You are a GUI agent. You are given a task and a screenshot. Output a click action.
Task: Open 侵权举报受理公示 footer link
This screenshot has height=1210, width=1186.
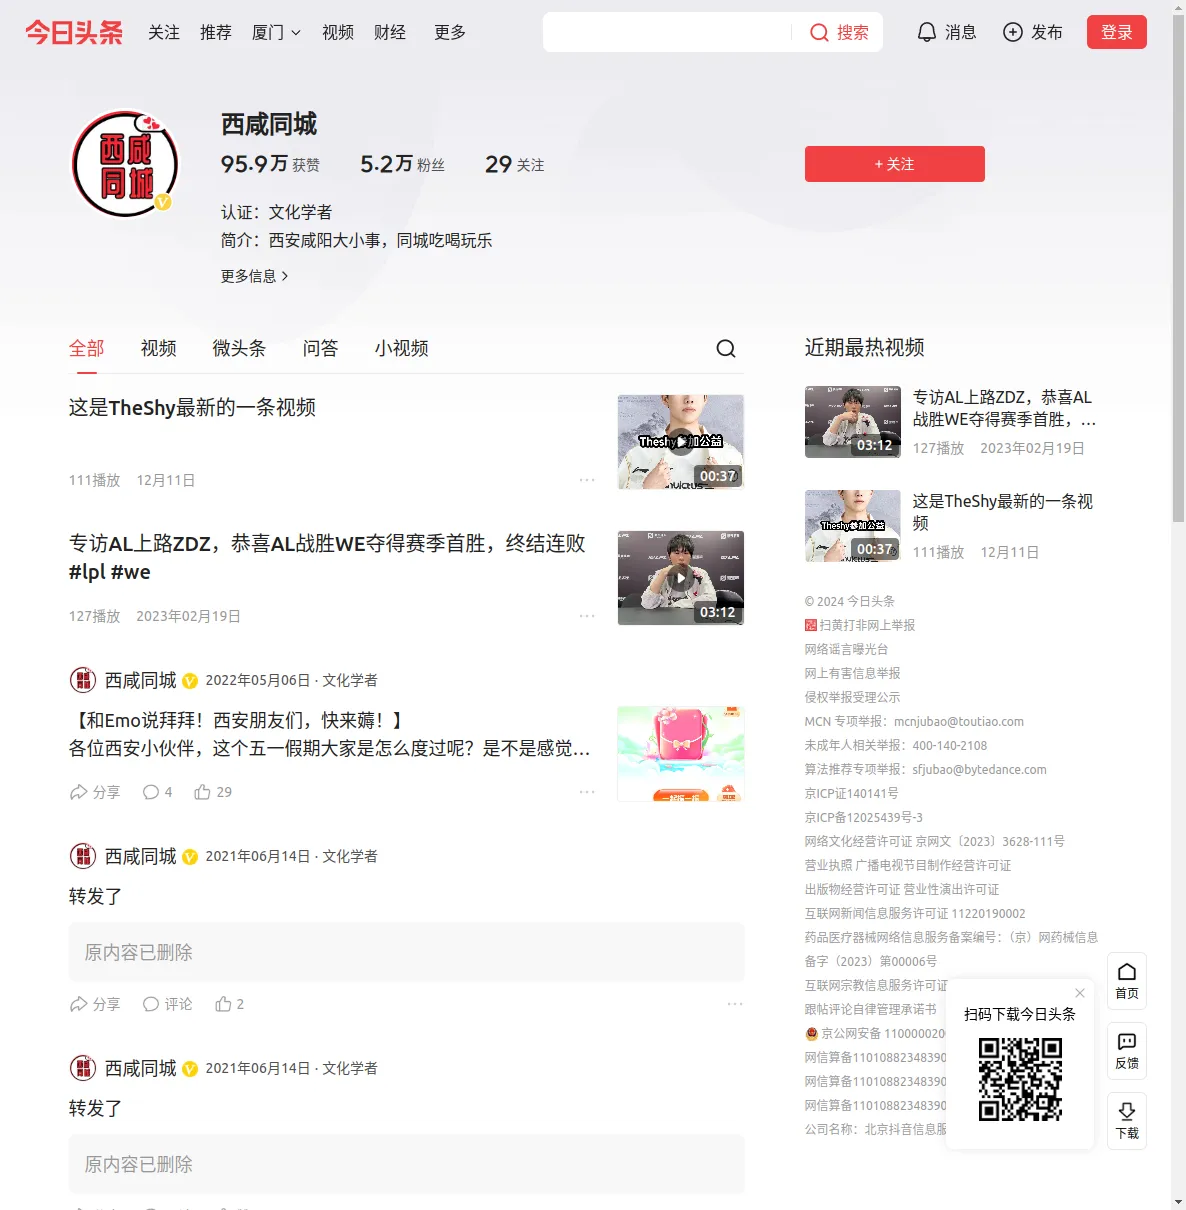tap(853, 697)
